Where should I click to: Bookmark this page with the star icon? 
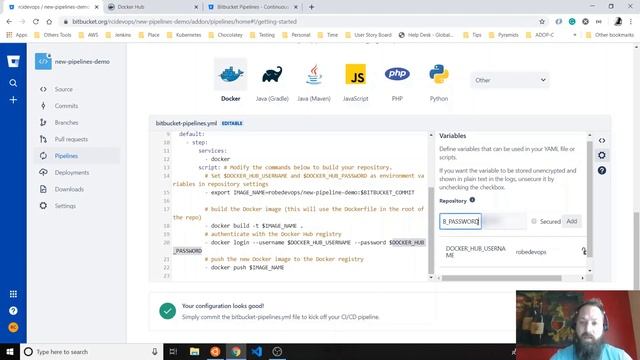542,22
